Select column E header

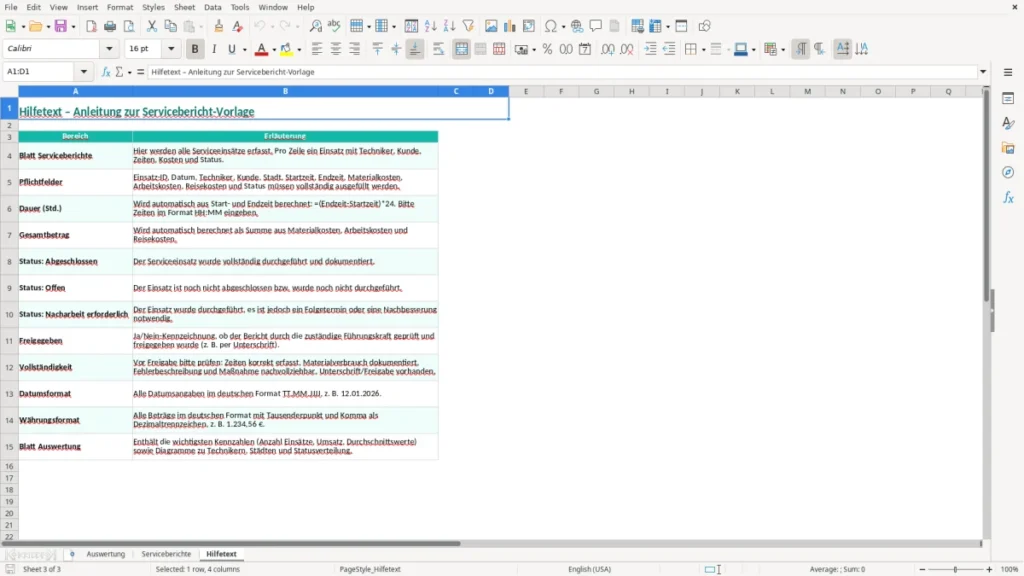pos(526,91)
